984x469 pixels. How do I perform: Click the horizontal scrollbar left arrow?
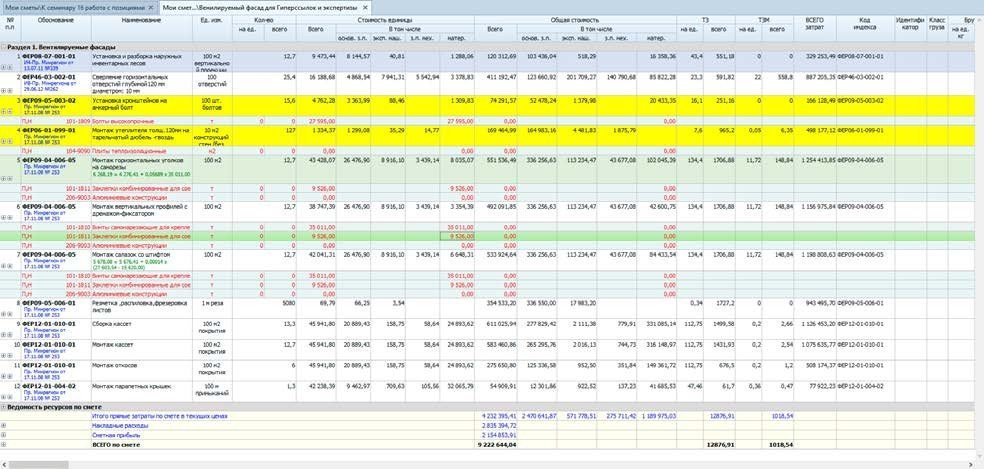(x=3, y=465)
